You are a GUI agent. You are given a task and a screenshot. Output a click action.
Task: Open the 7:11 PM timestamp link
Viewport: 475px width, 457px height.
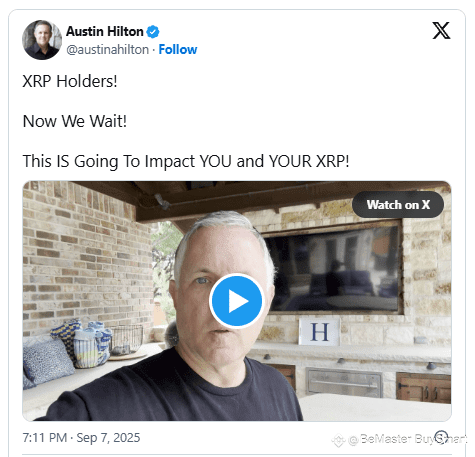click(45, 437)
